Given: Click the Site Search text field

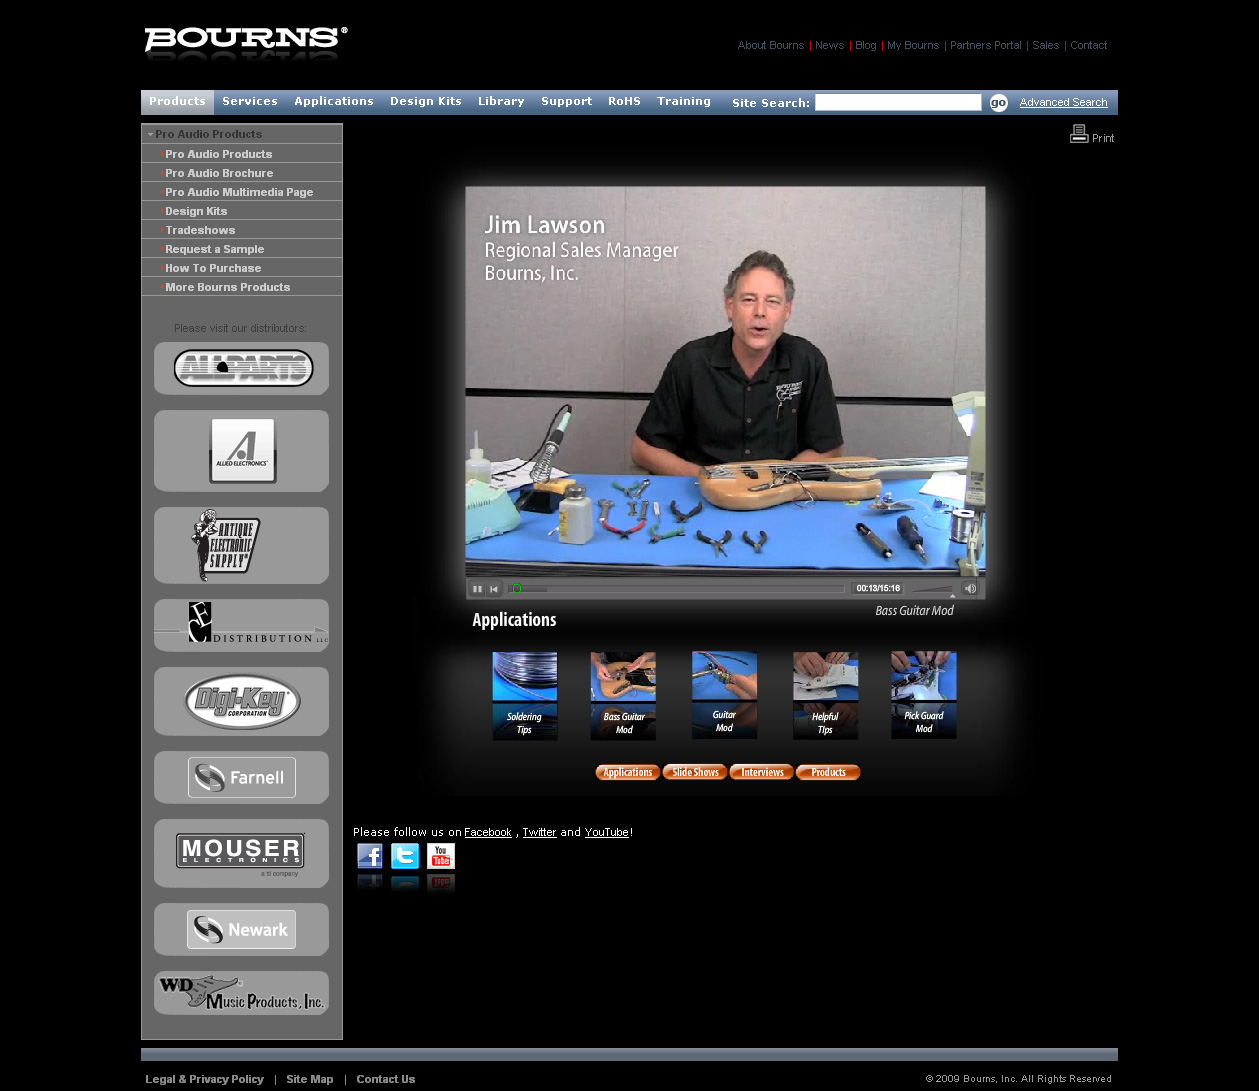Looking at the screenshot, I should [x=897, y=103].
